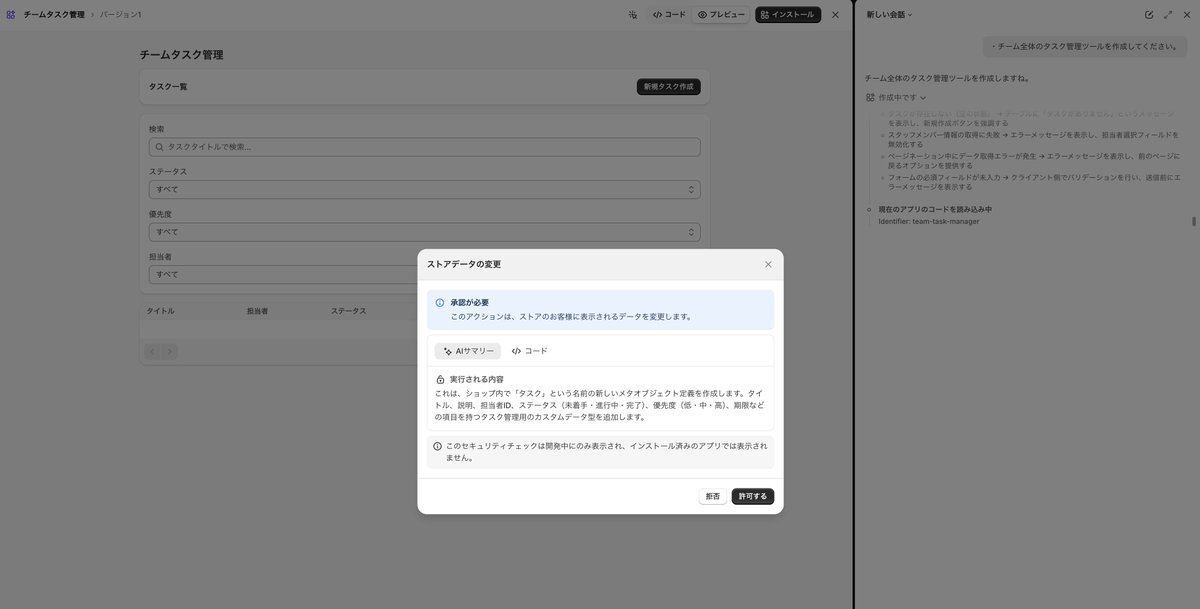Click the info icon in security check note

[438, 446]
